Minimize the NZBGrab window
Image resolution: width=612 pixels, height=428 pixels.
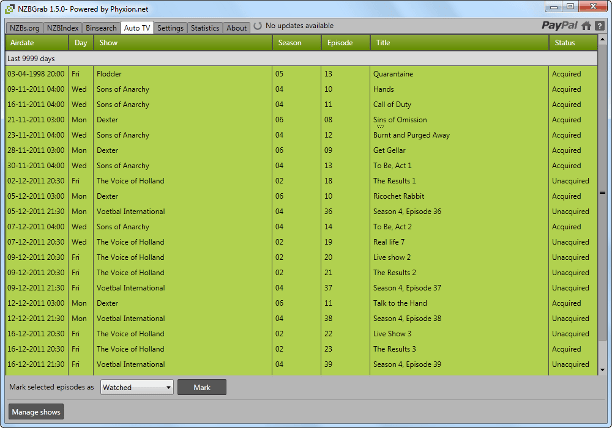pos(553,7)
